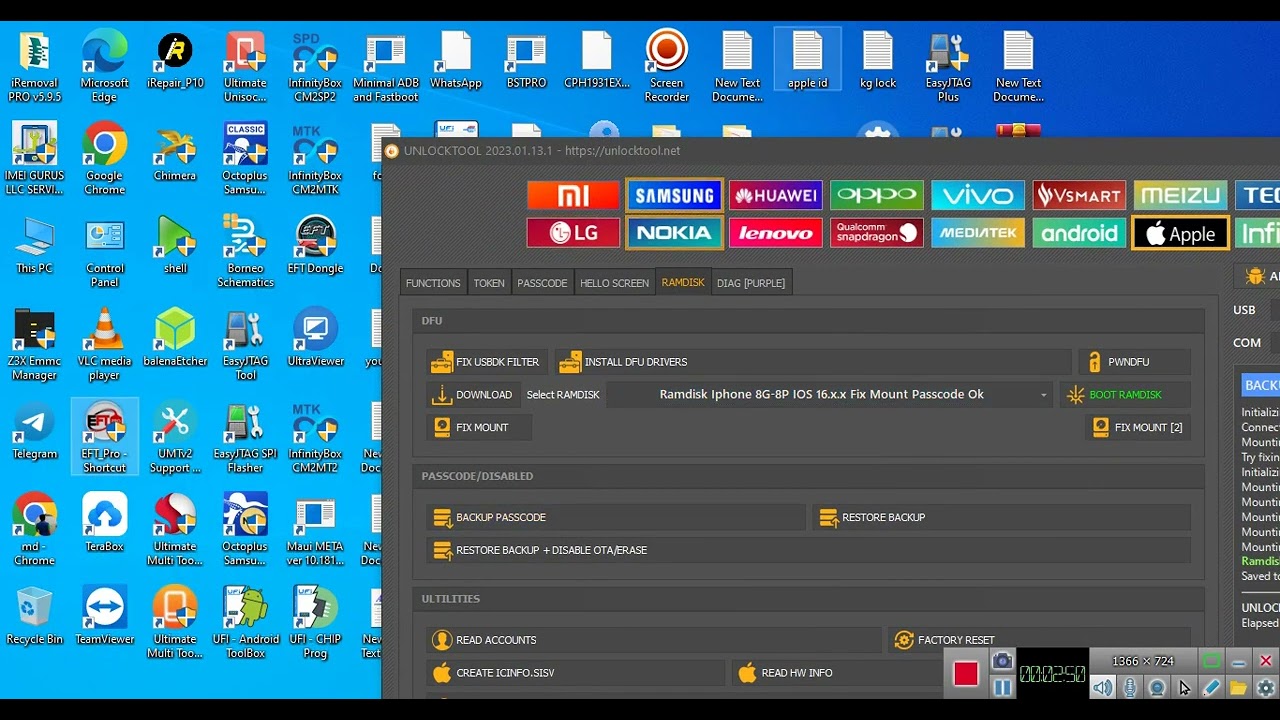Select the TeamViewer desktop icon

(x=105, y=616)
